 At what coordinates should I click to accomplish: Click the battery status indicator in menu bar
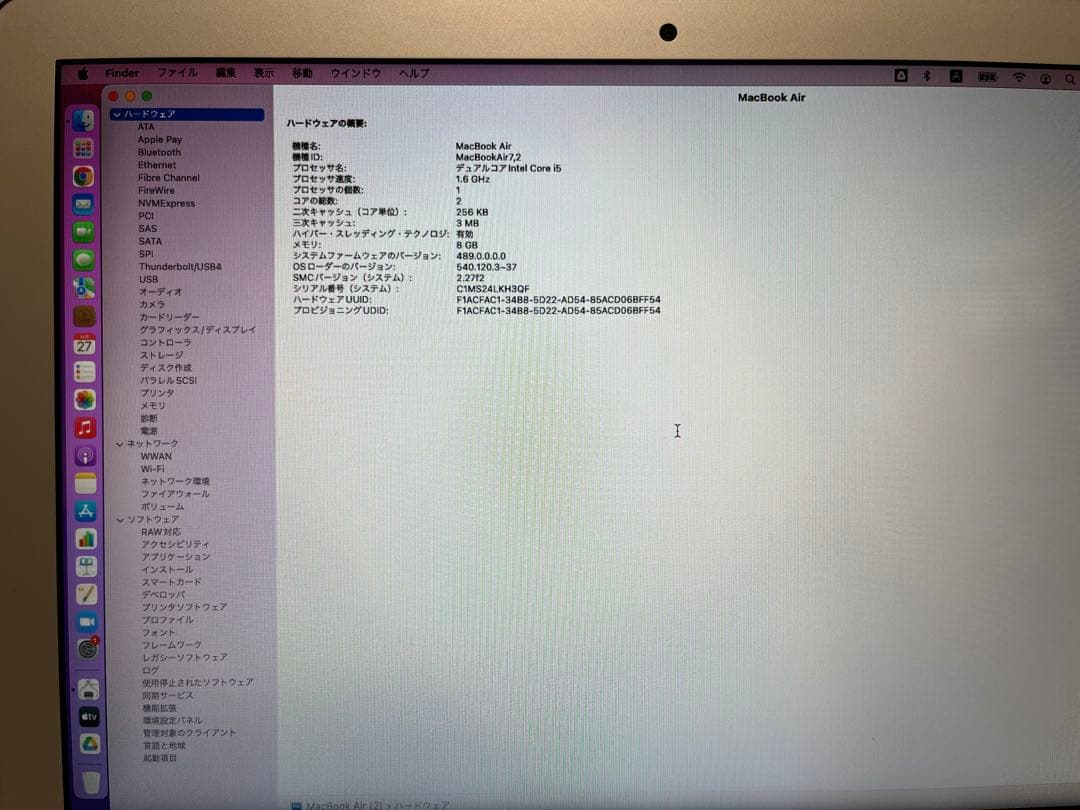tap(986, 76)
